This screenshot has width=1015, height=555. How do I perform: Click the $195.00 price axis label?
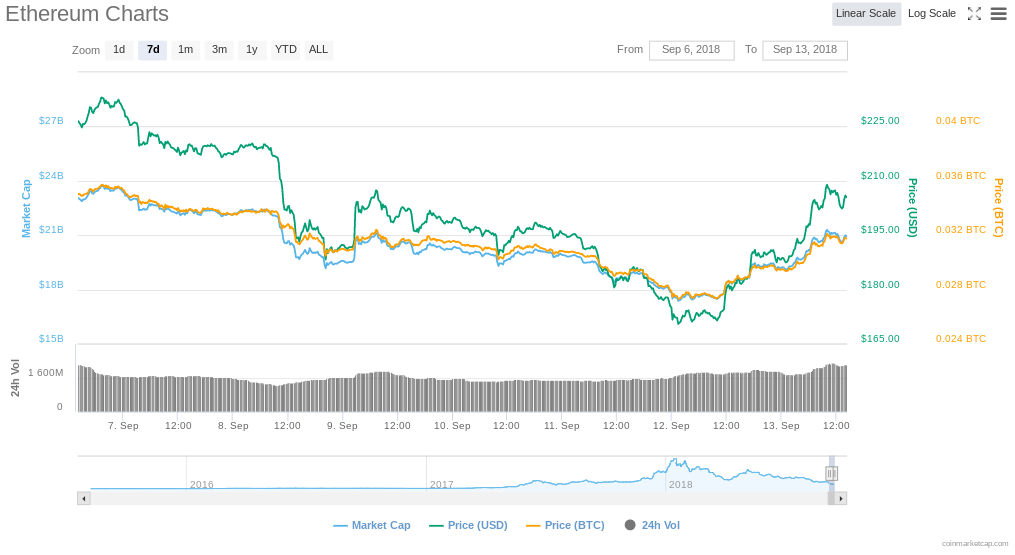(x=880, y=230)
